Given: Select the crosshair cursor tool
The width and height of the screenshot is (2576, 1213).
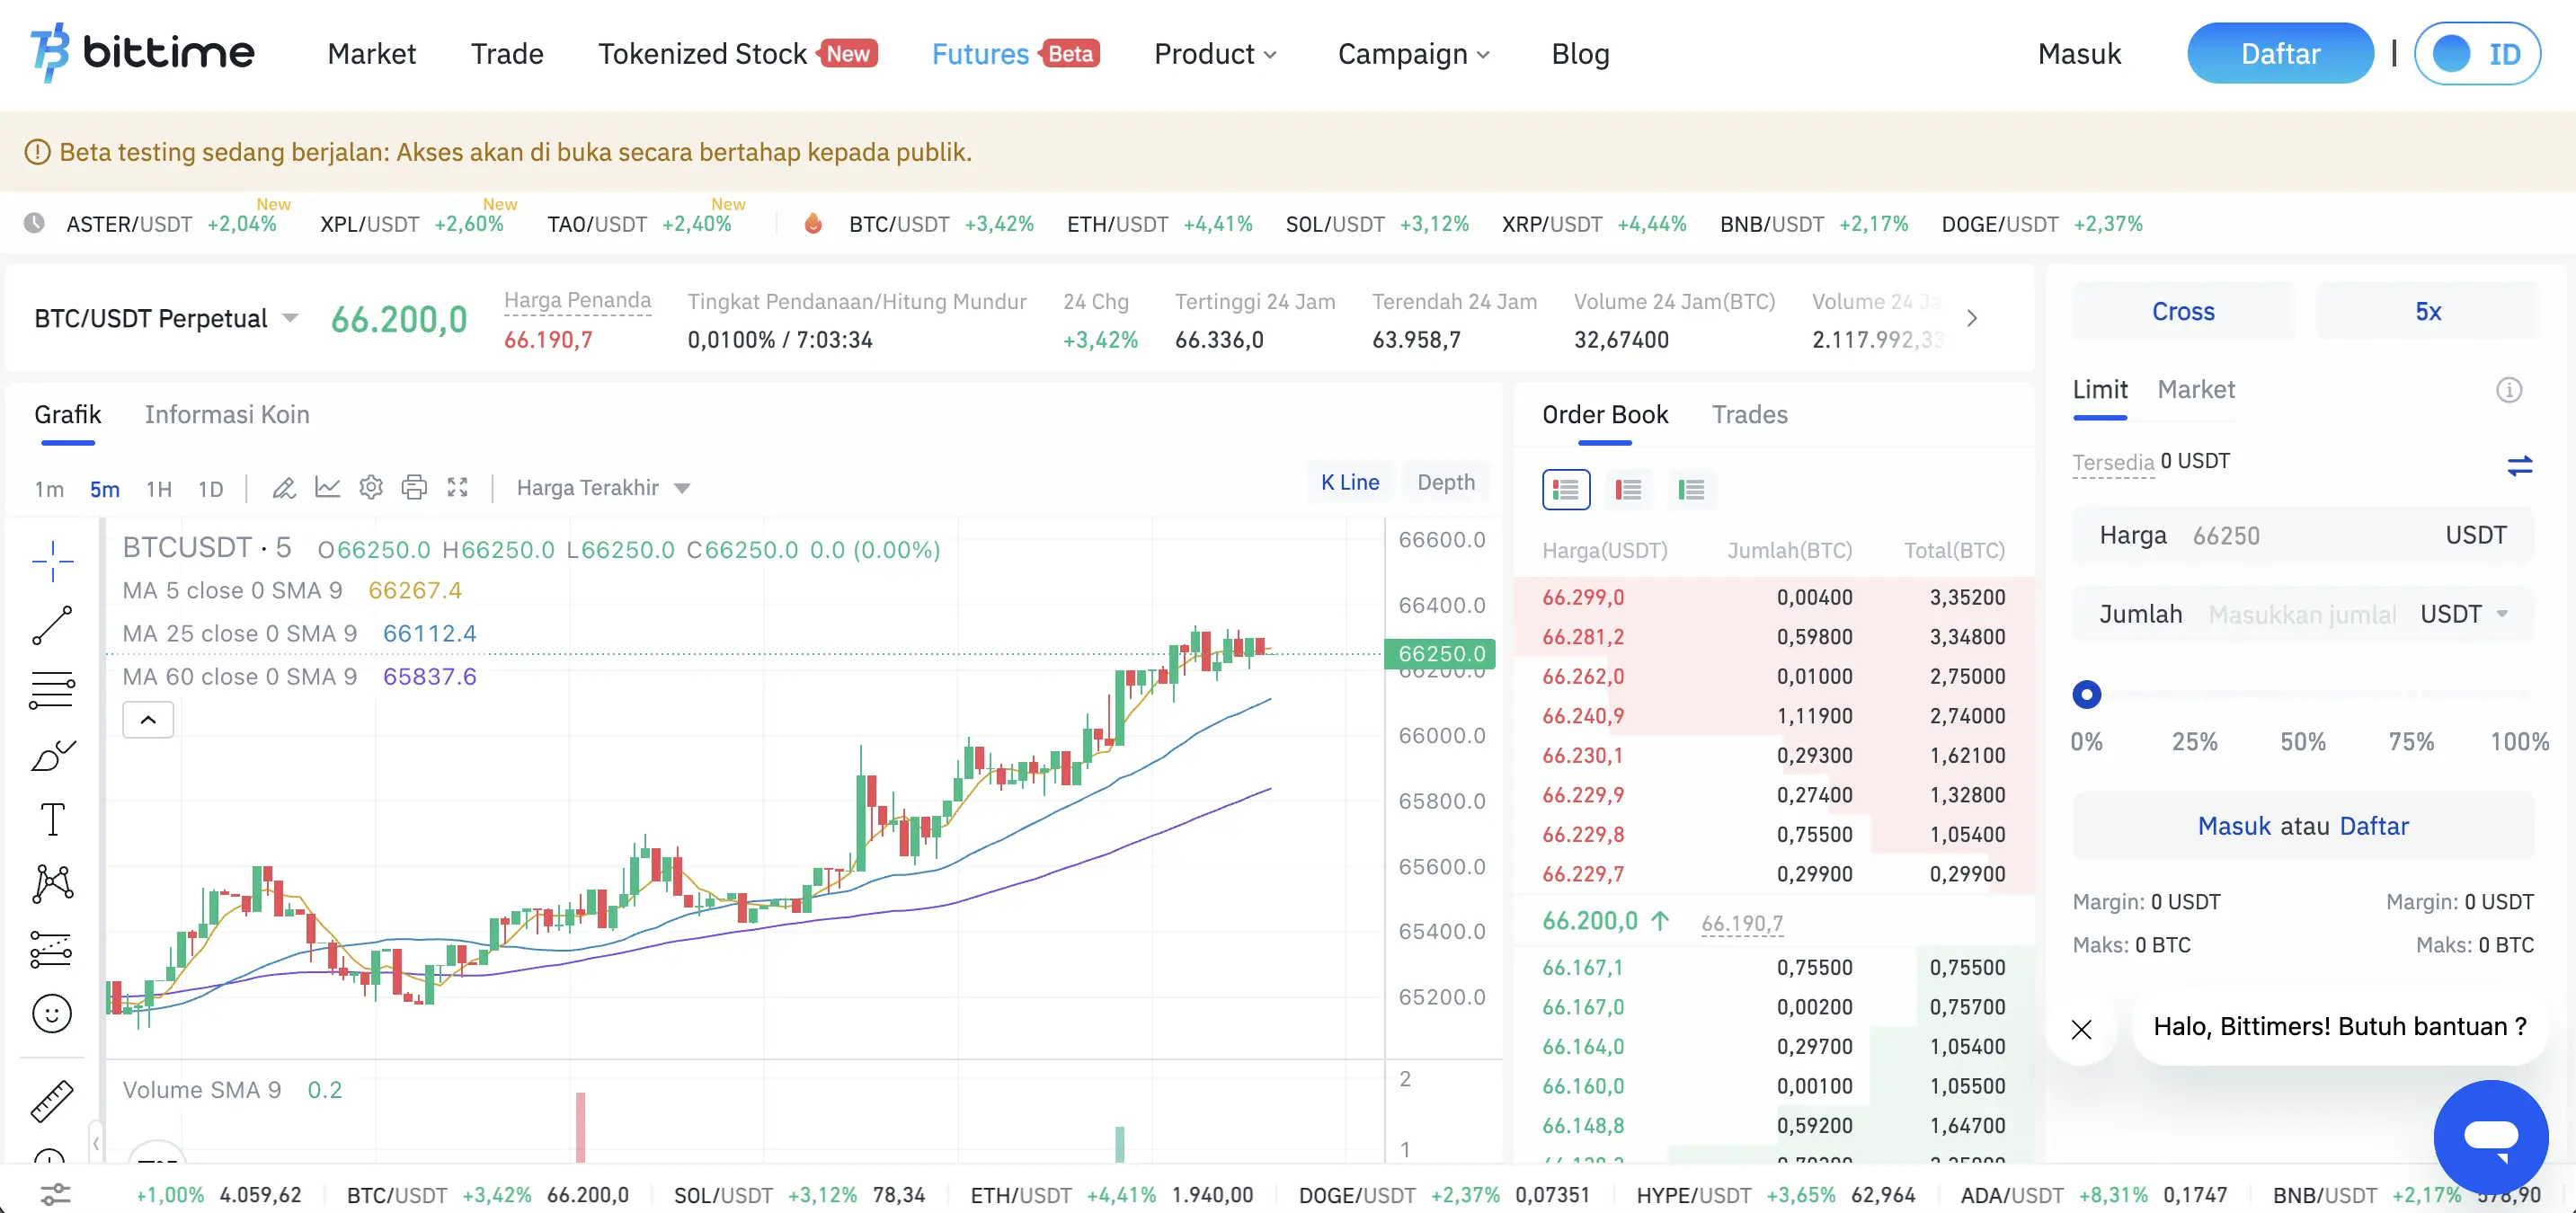Looking at the screenshot, I should (x=52, y=561).
